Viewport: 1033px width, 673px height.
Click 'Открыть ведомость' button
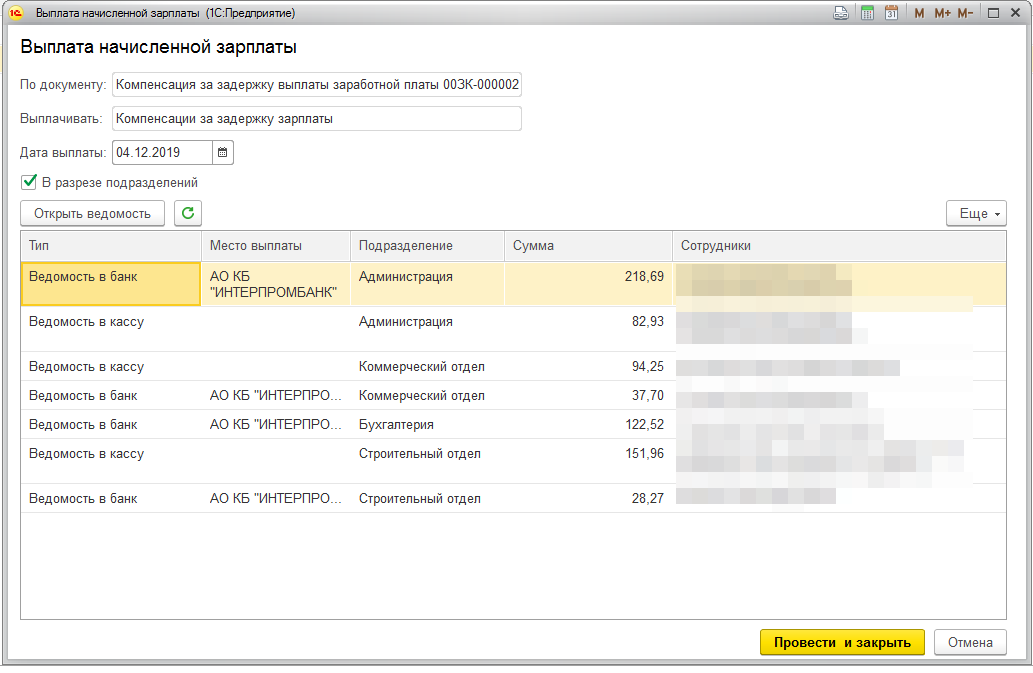92,213
